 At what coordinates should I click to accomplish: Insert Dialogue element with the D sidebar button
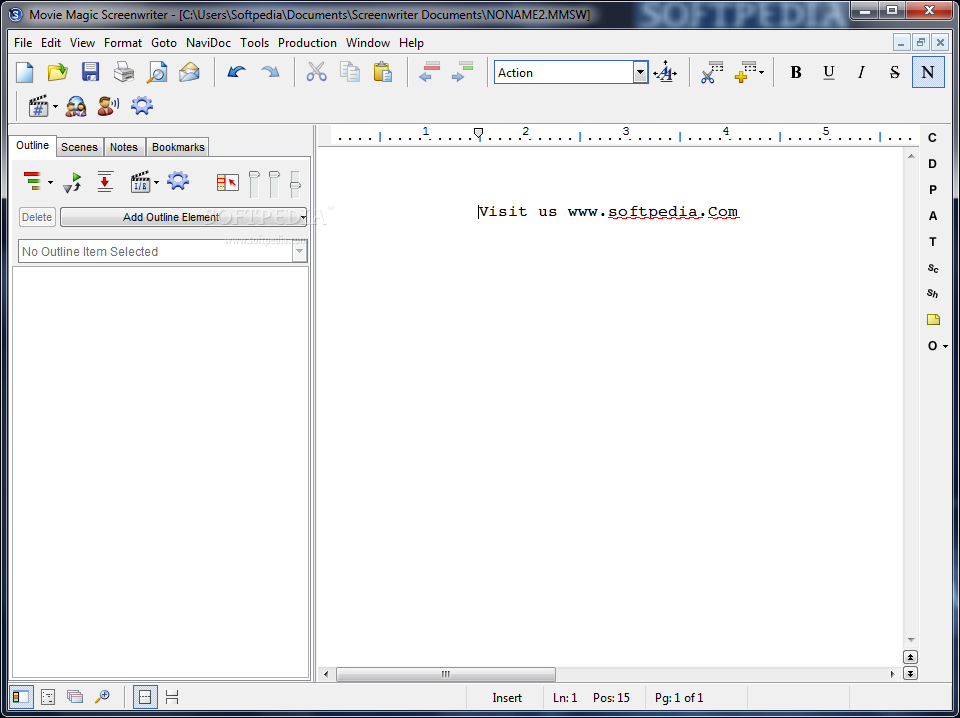click(932, 164)
